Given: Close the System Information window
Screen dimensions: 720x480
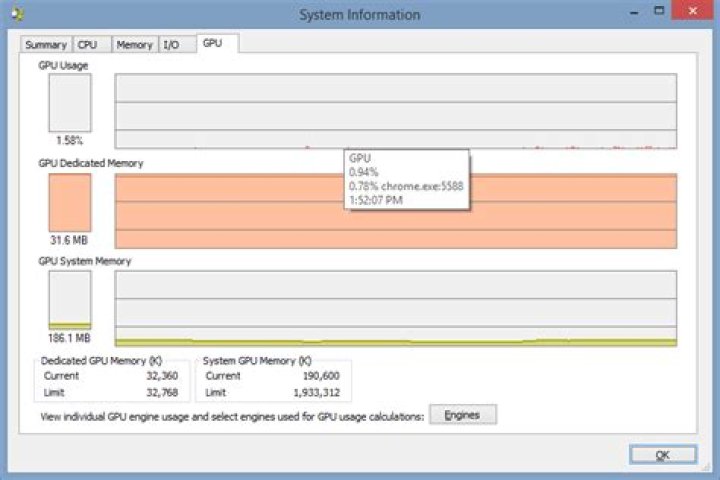Looking at the screenshot, I should coord(693,11).
